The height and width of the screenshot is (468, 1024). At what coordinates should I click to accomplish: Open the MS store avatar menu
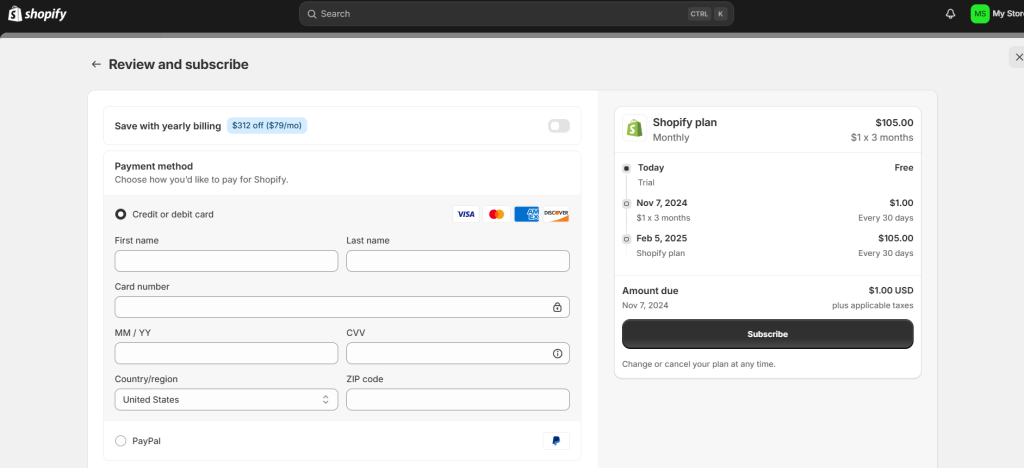click(x=980, y=14)
